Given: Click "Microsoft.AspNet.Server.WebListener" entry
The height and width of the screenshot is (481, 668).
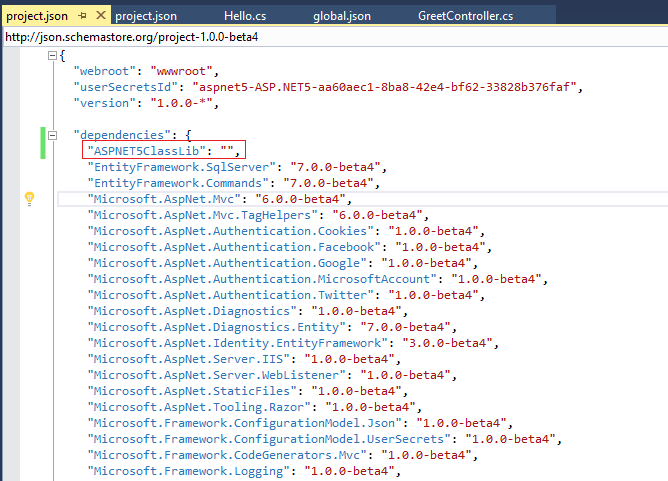Looking at the screenshot, I should tap(271, 375).
